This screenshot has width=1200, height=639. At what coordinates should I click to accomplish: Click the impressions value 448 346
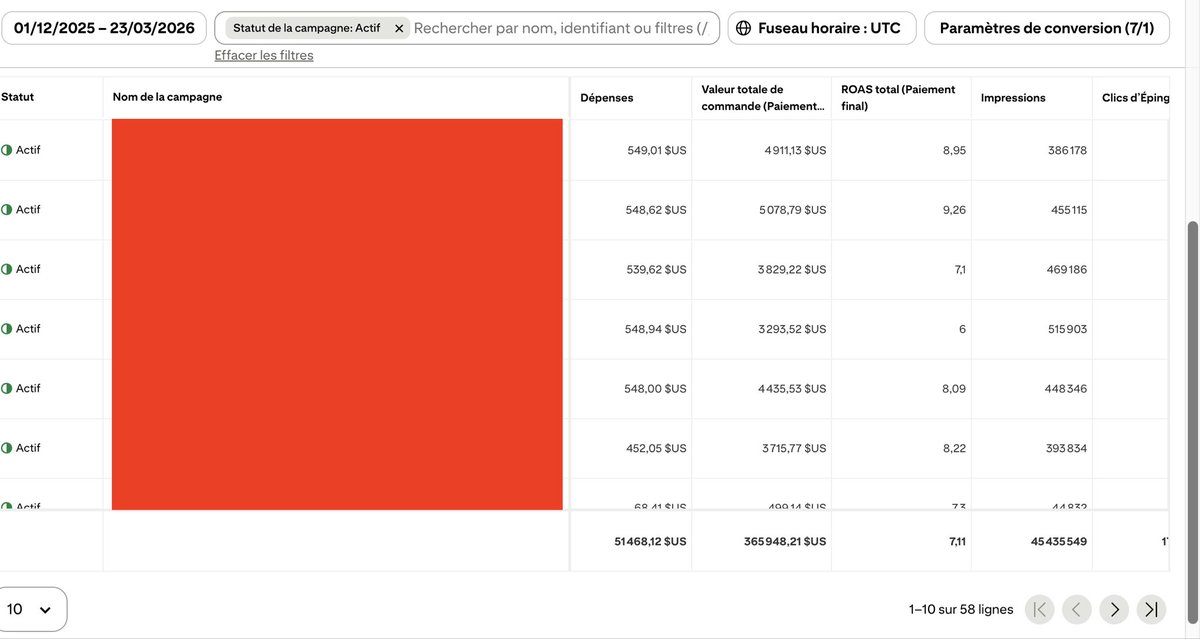(x=1066, y=388)
